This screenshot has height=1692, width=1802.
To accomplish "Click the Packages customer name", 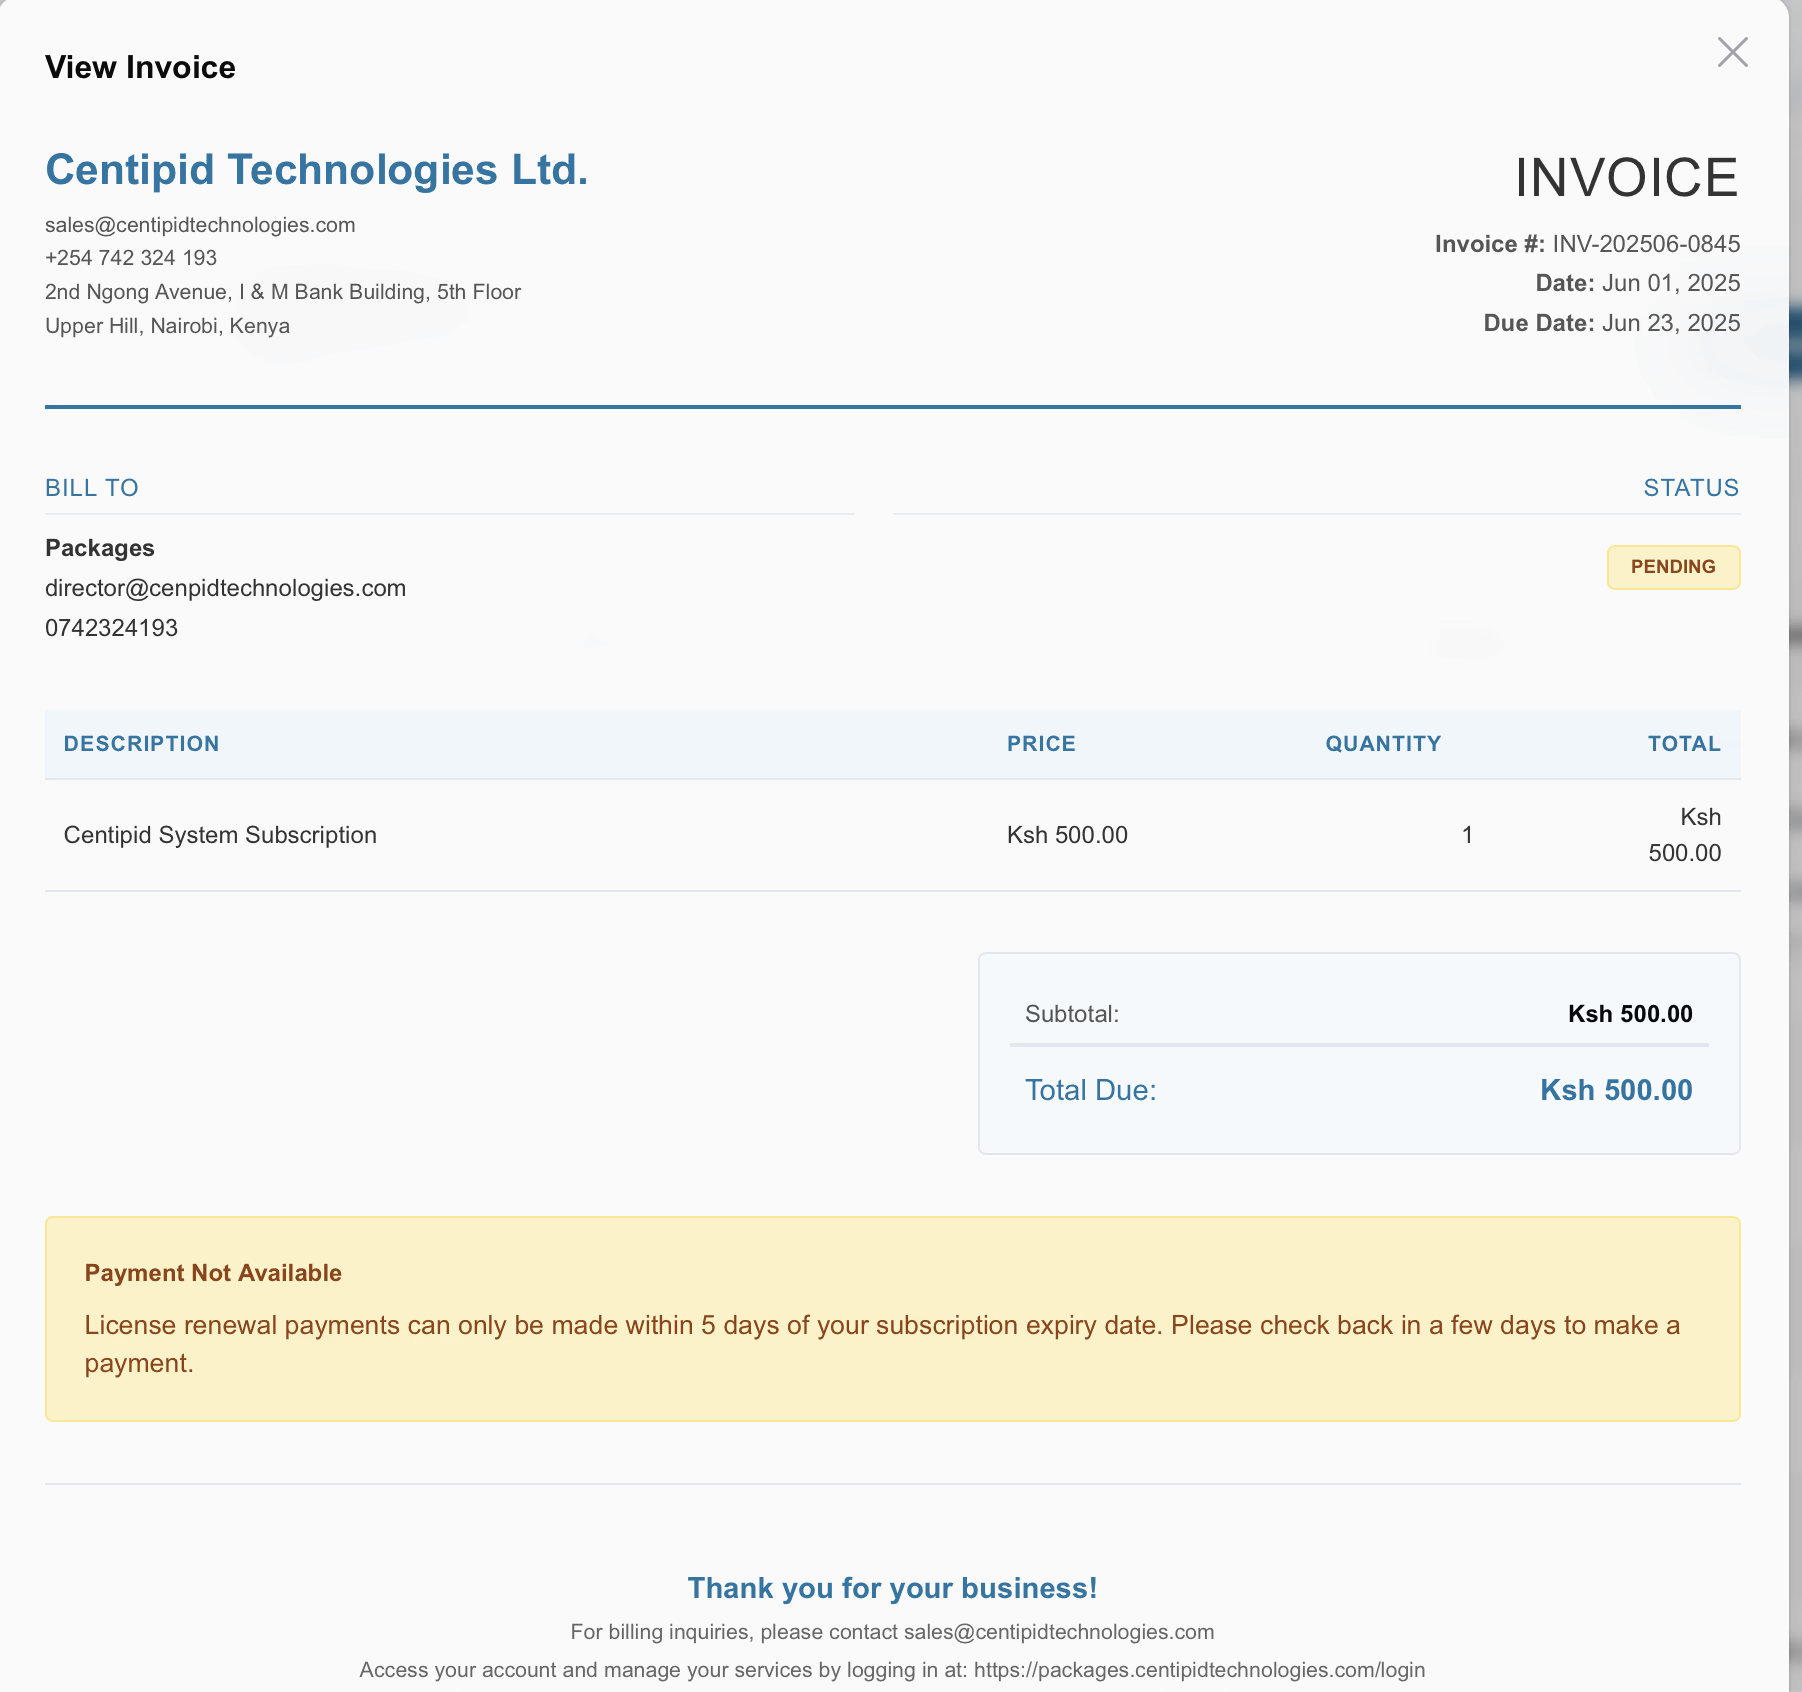I will point(100,548).
